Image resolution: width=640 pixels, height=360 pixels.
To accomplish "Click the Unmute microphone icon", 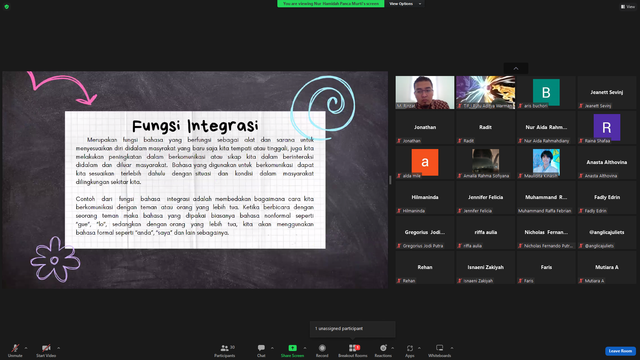I will point(15,348).
